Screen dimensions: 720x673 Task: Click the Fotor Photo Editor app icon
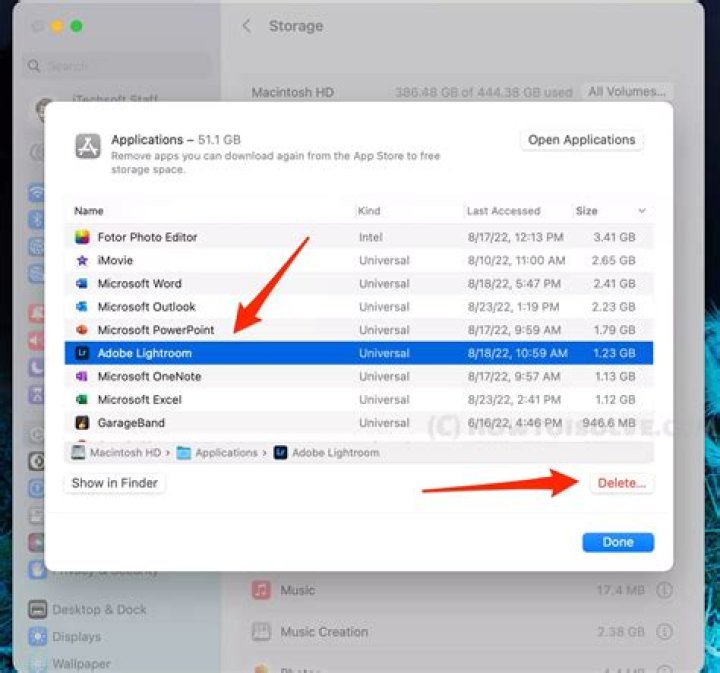tap(82, 237)
